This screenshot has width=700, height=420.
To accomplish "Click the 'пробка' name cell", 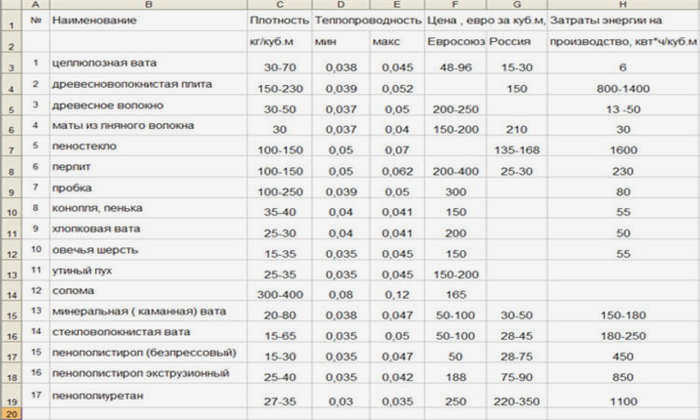I will pos(149,188).
